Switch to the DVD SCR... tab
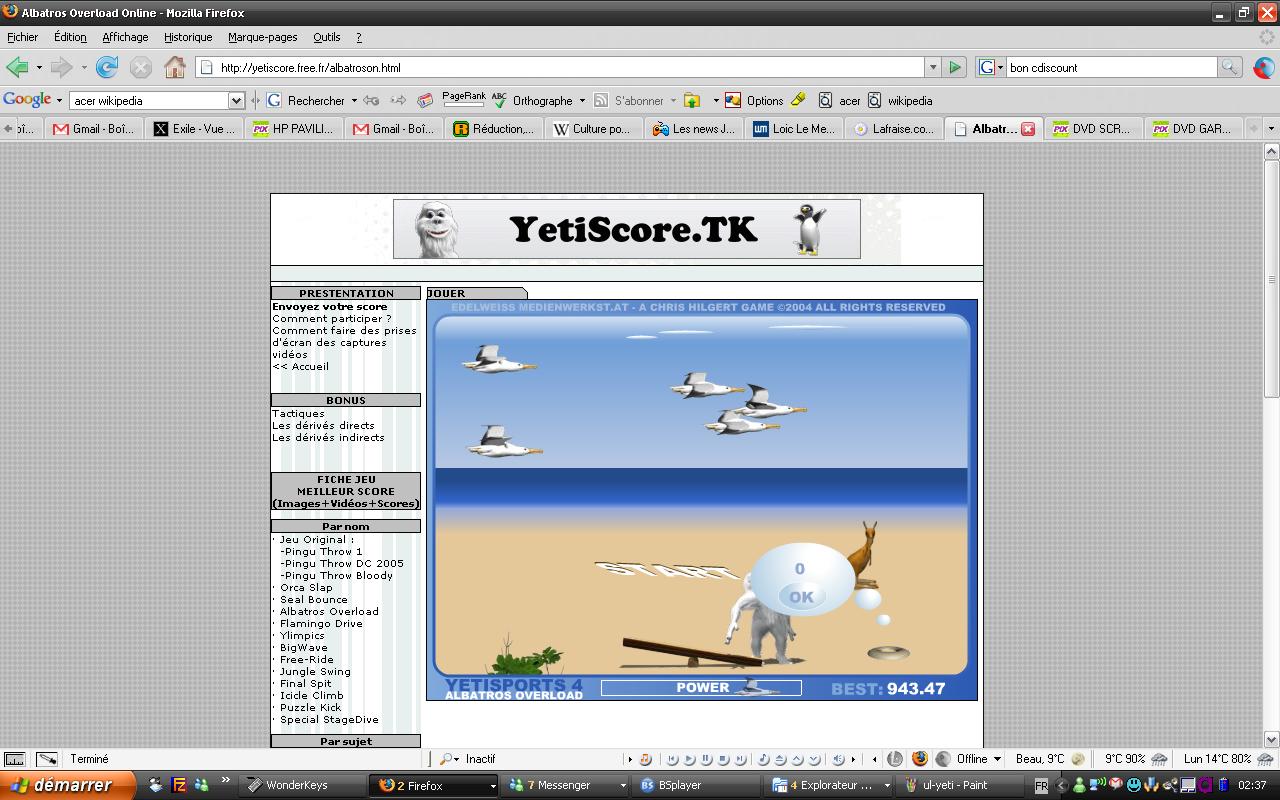 [x=1092, y=129]
